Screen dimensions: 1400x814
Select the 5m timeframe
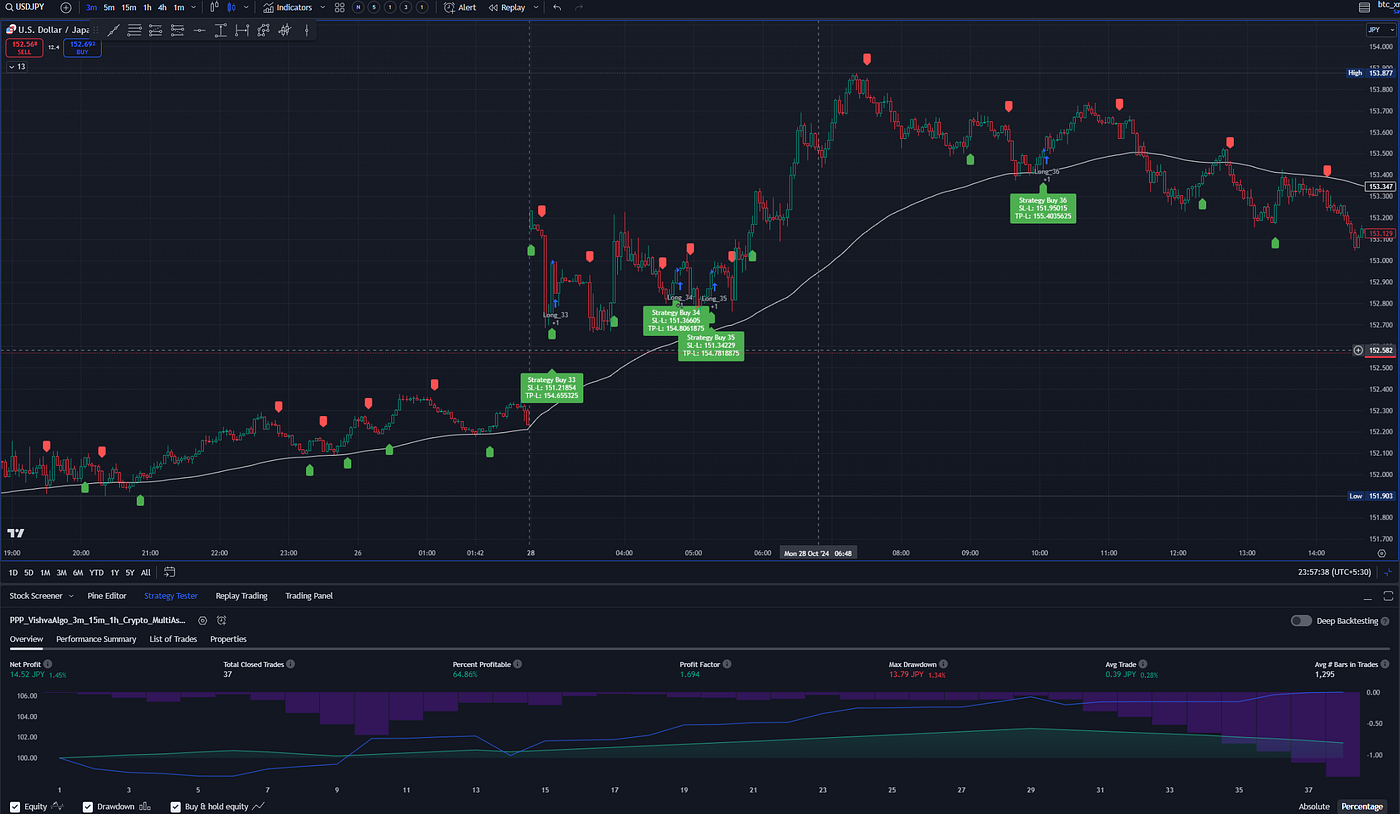[x=109, y=7]
